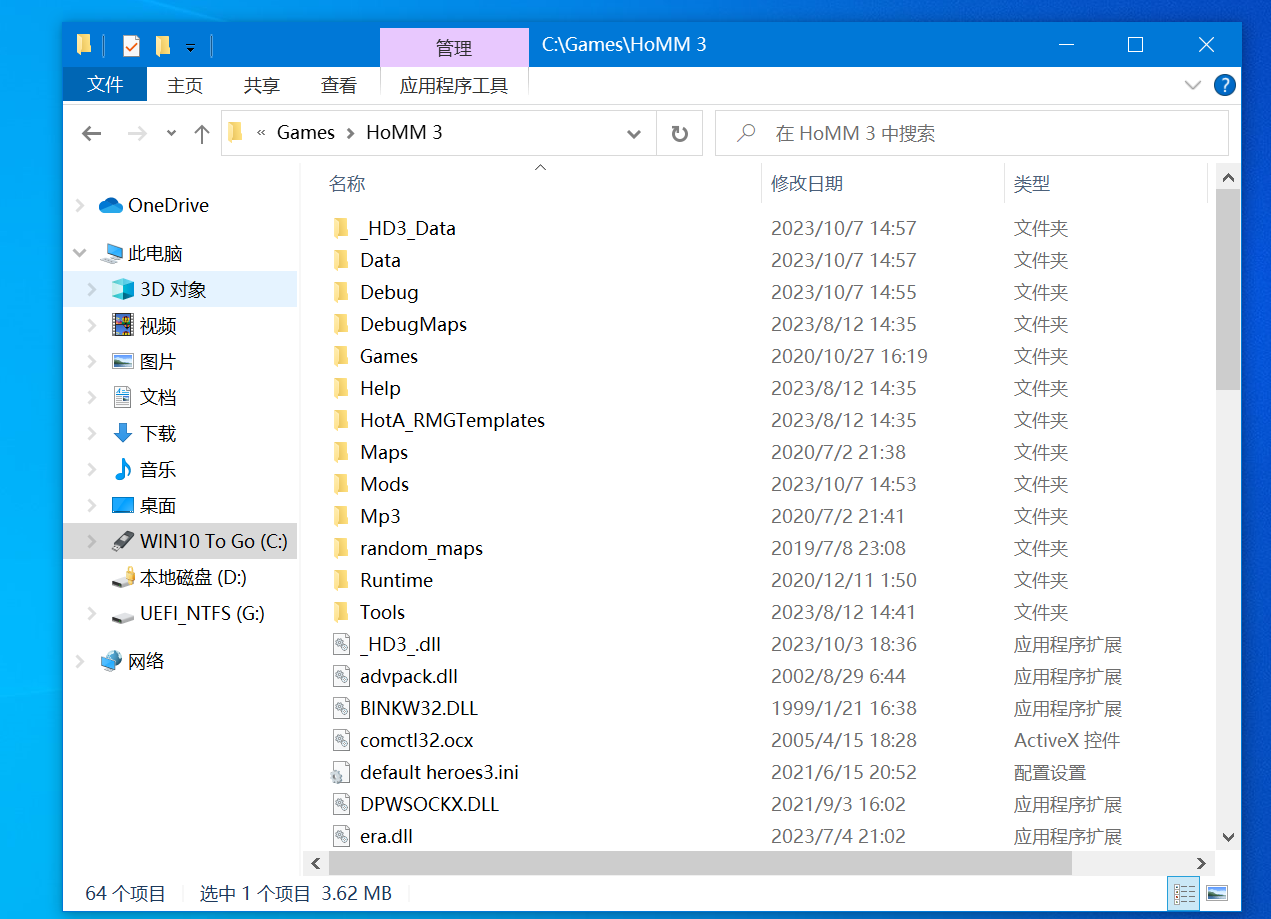Click the folder icon beside _HD3_Data
Image resolution: width=1271 pixels, height=919 pixels.
(x=341, y=229)
